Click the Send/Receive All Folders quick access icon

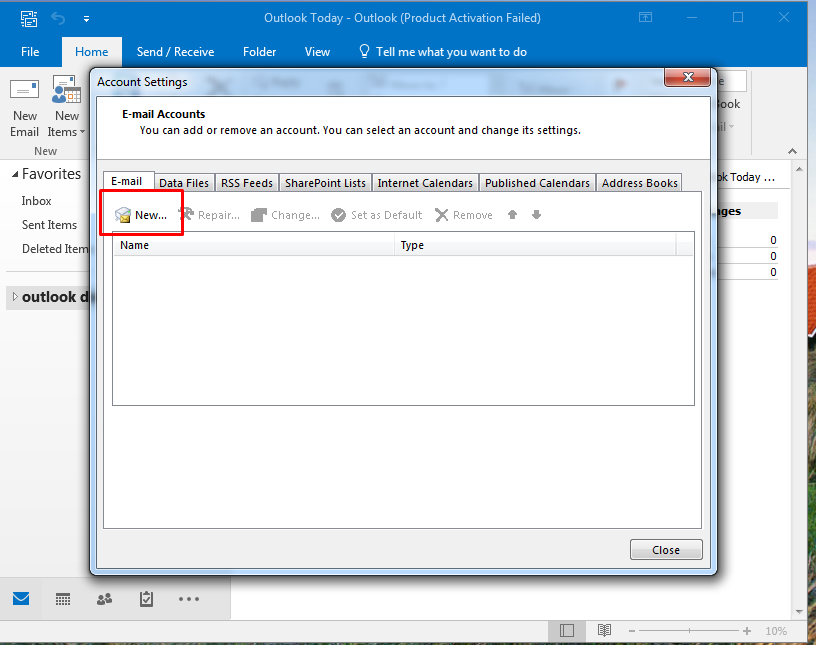pyautogui.click(x=29, y=19)
